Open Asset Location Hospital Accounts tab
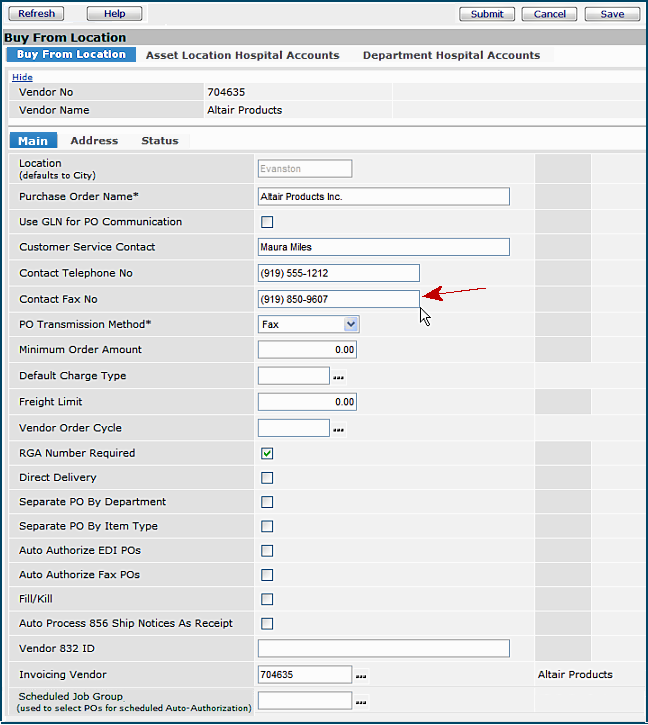Image resolution: width=648 pixels, height=725 pixels. pyautogui.click(x=242, y=55)
